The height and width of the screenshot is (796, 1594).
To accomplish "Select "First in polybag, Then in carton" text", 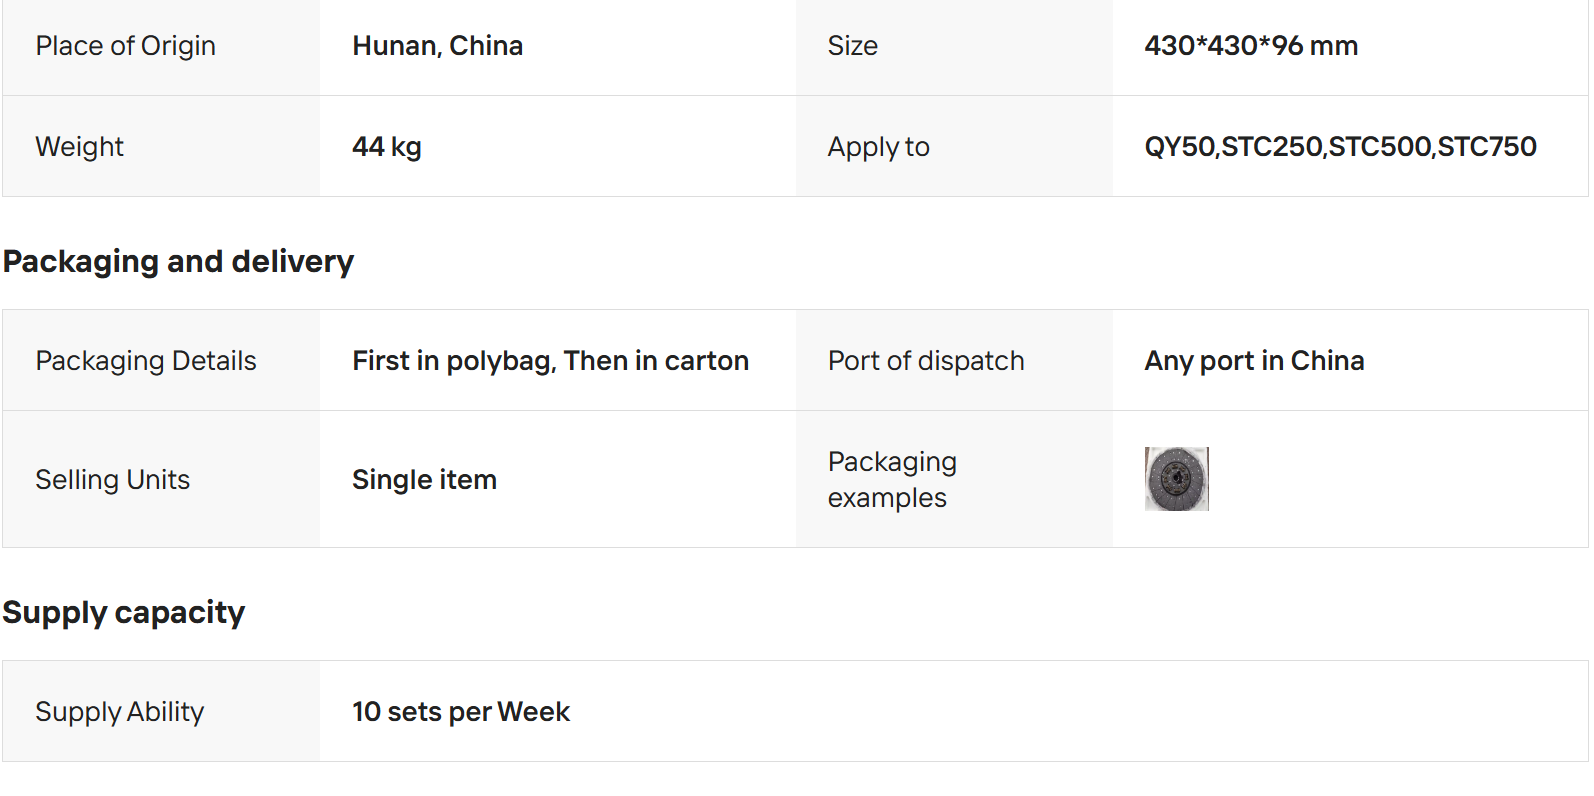I will click(x=550, y=361).
